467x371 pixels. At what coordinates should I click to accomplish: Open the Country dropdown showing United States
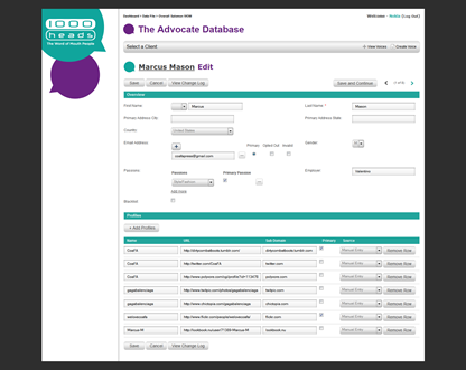[202, 131]
